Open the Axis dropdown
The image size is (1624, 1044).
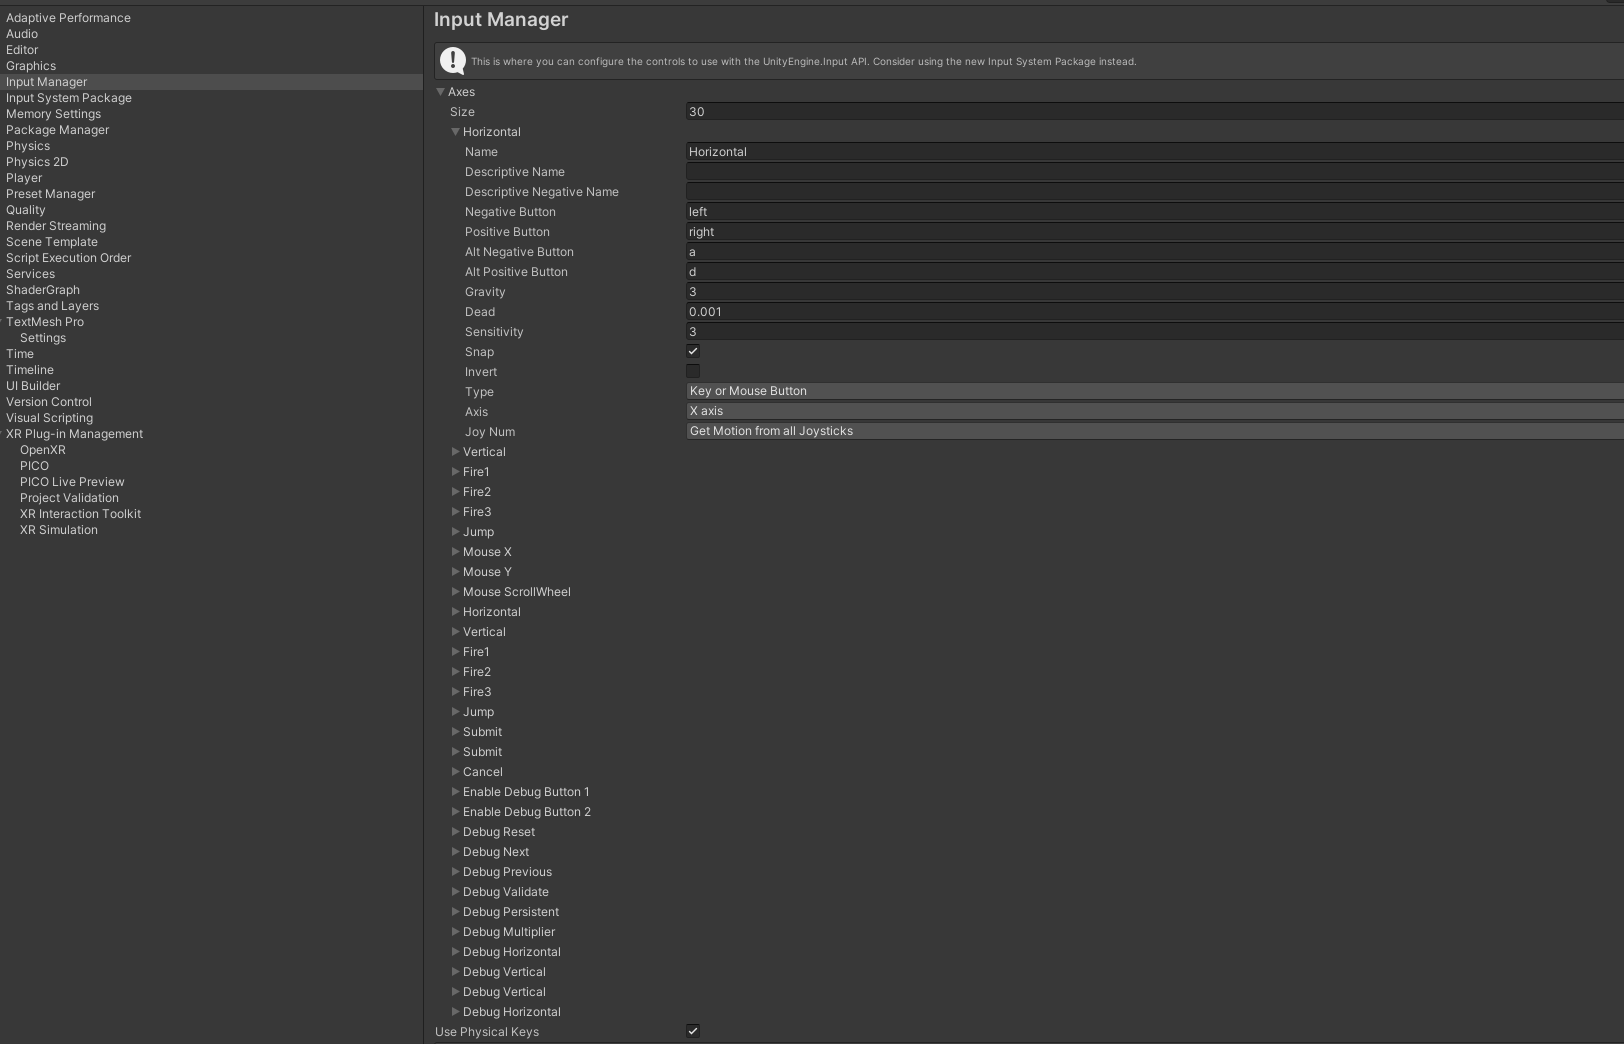pos(1155,411)
